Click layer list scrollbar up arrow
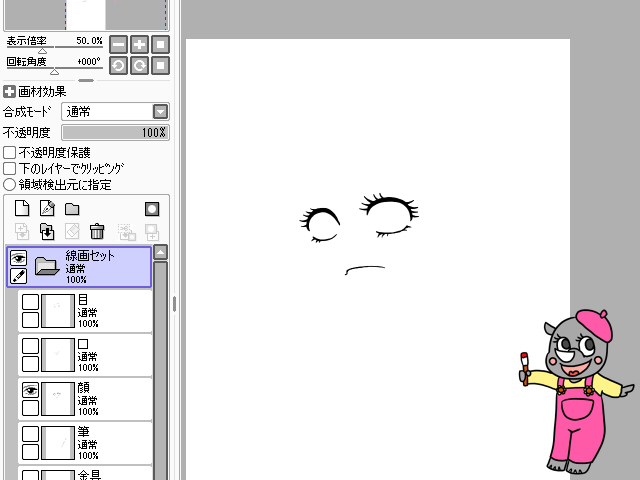Image resolution: width=640 pixels, height=480 pixels. point(160,252)
